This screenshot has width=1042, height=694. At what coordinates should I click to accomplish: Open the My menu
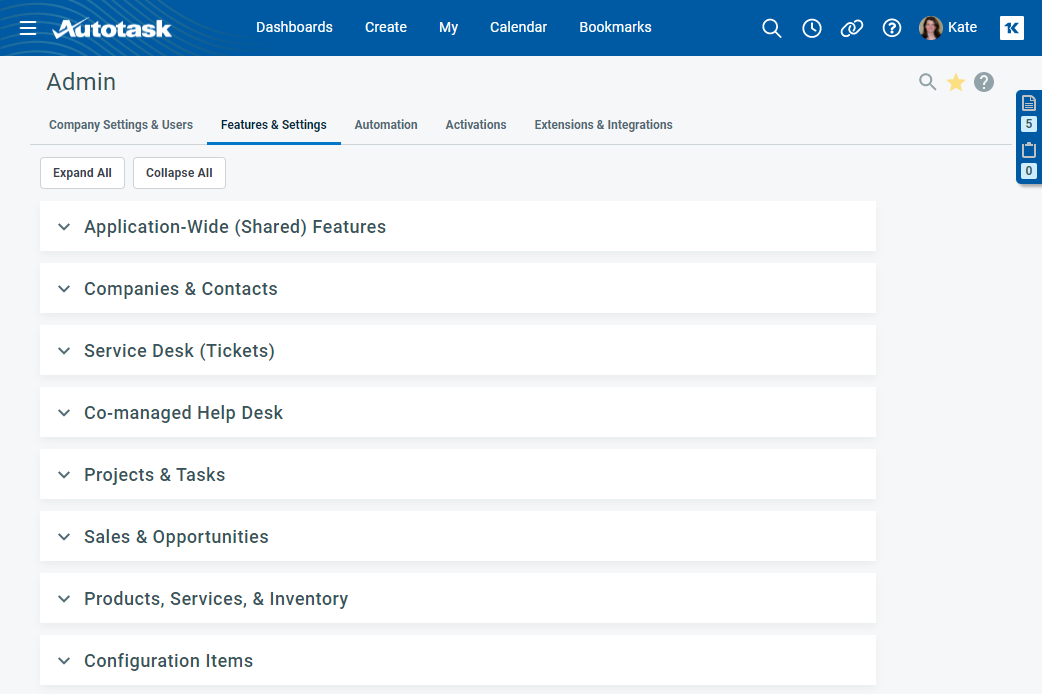click(x=449, y=27)
